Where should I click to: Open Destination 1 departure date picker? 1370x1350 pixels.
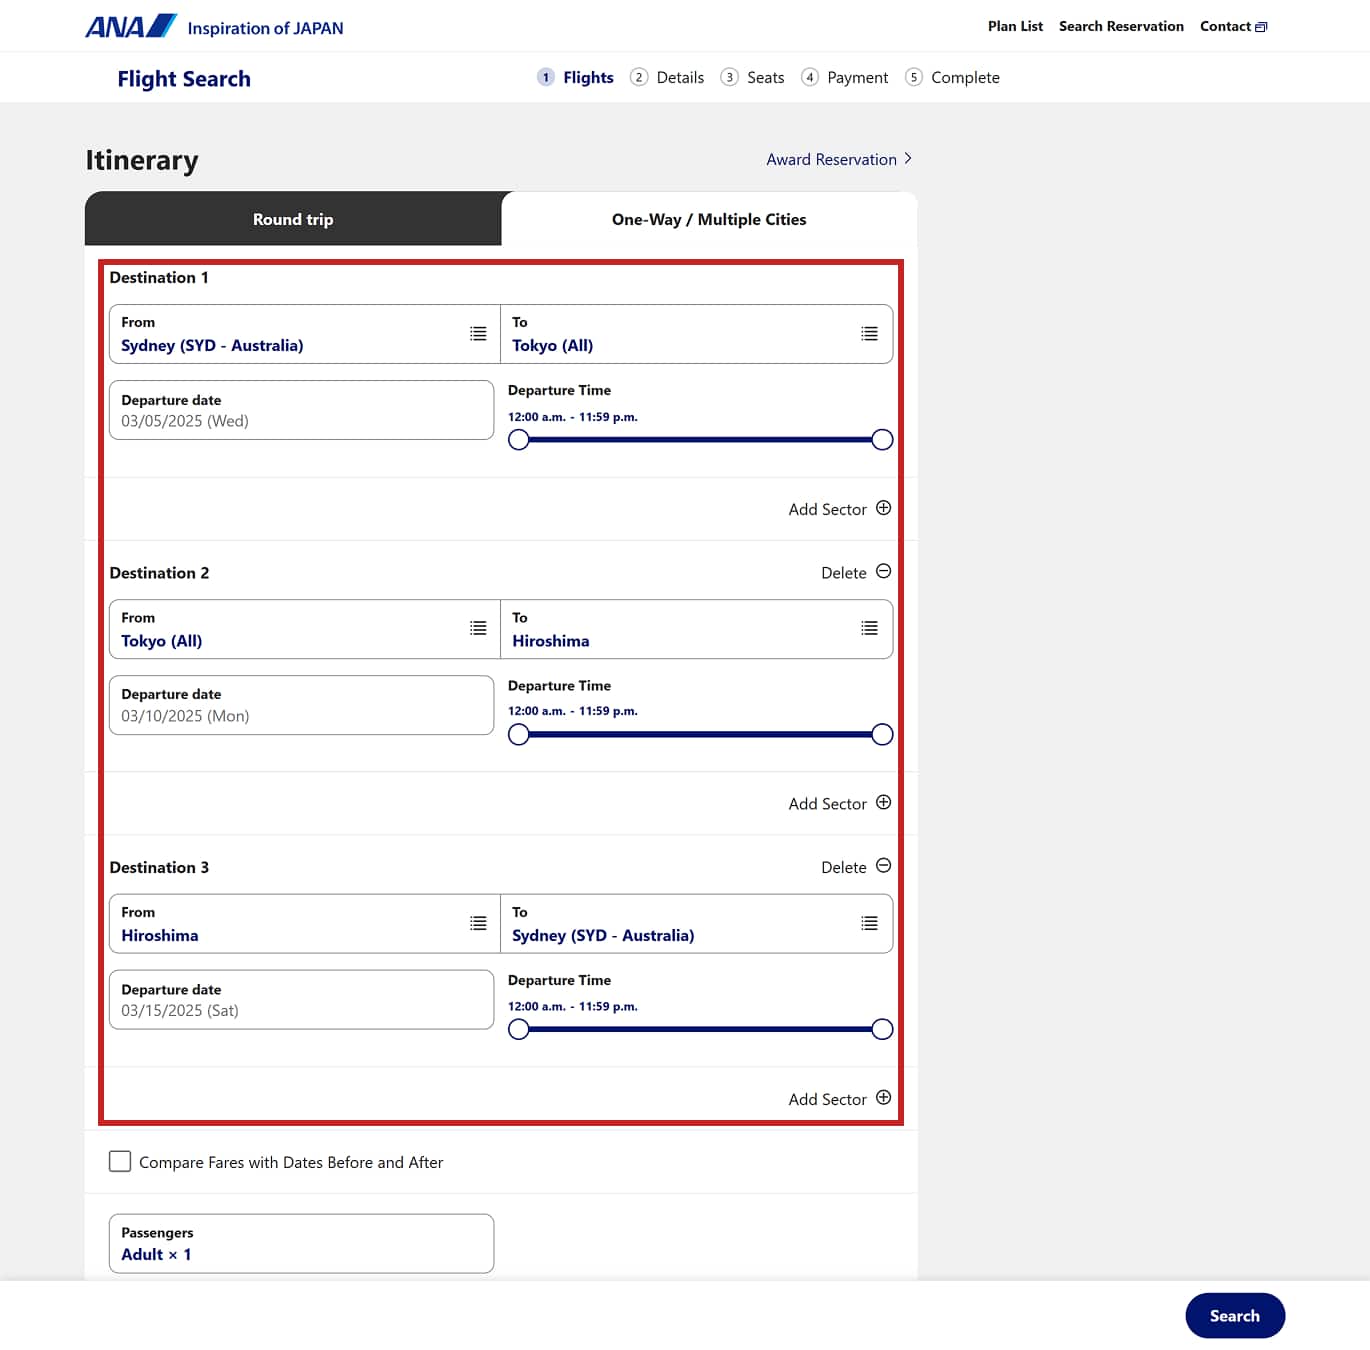click(x=301, y=410)
